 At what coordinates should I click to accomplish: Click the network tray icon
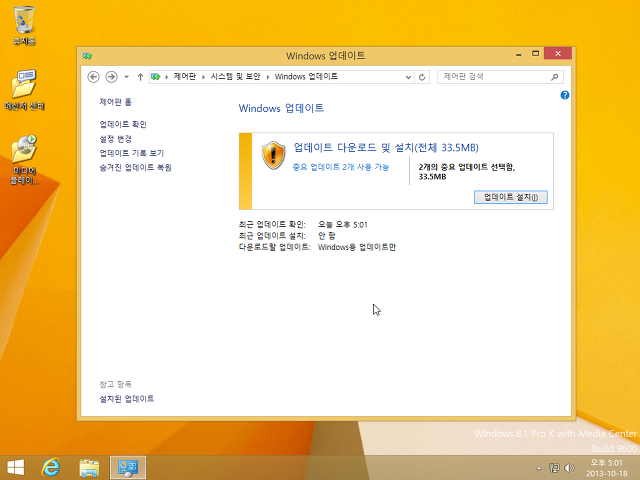[x=554, y=468]
